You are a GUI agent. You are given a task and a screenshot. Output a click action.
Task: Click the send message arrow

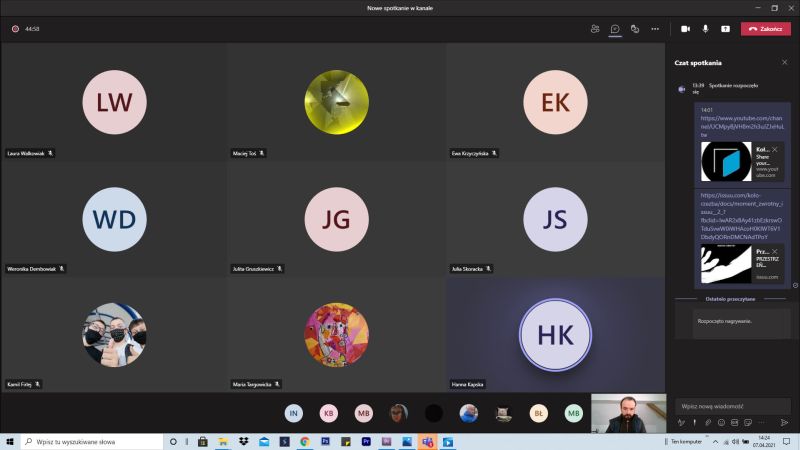[x=785, y=423]
